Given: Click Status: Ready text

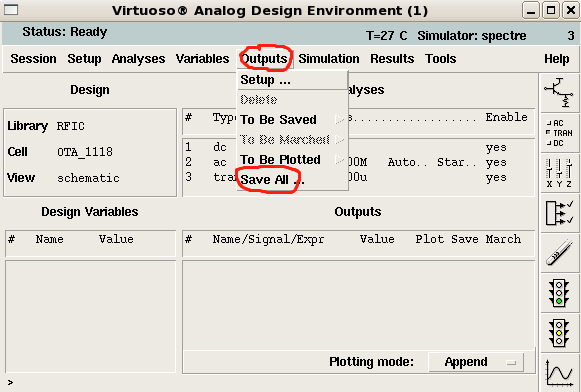Looking at the screenshot, I should coord(64,32).
